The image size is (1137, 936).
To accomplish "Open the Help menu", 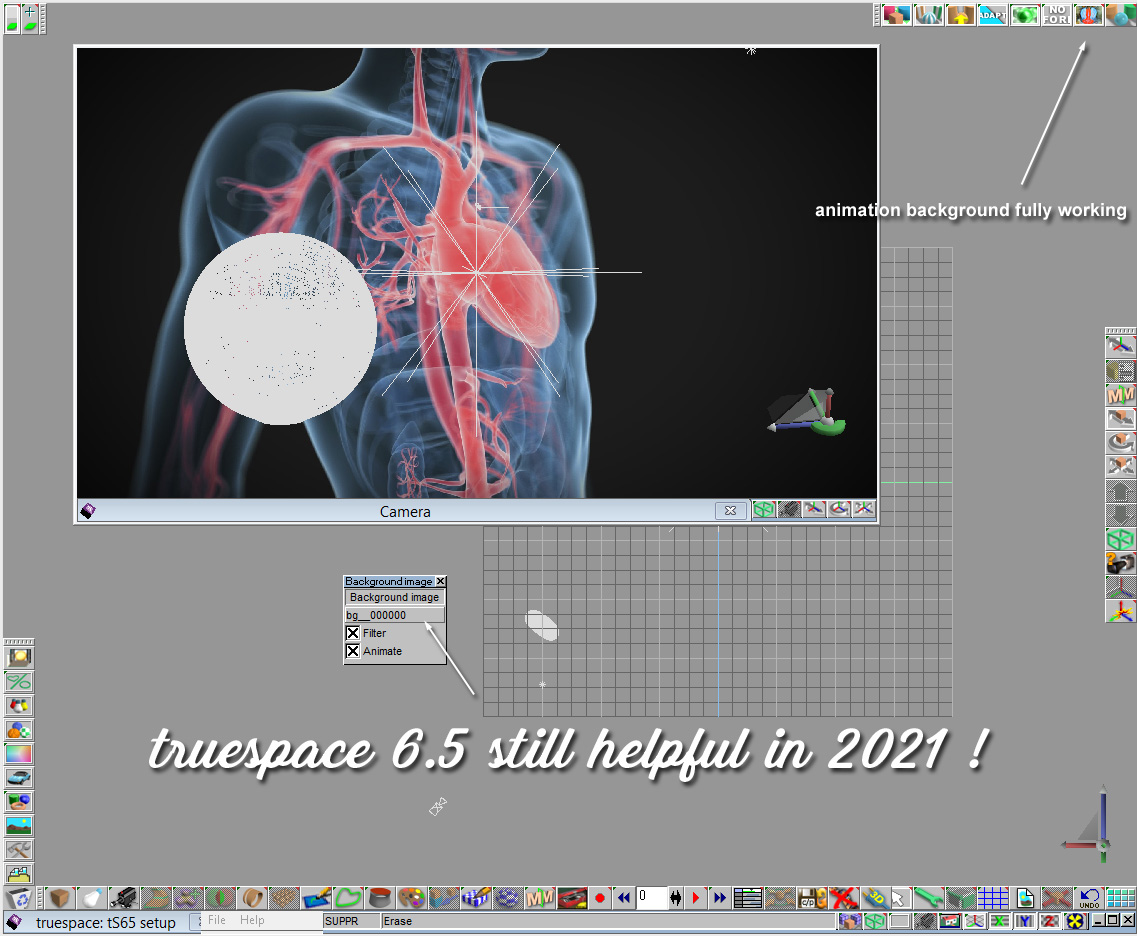I will point(252,920).
